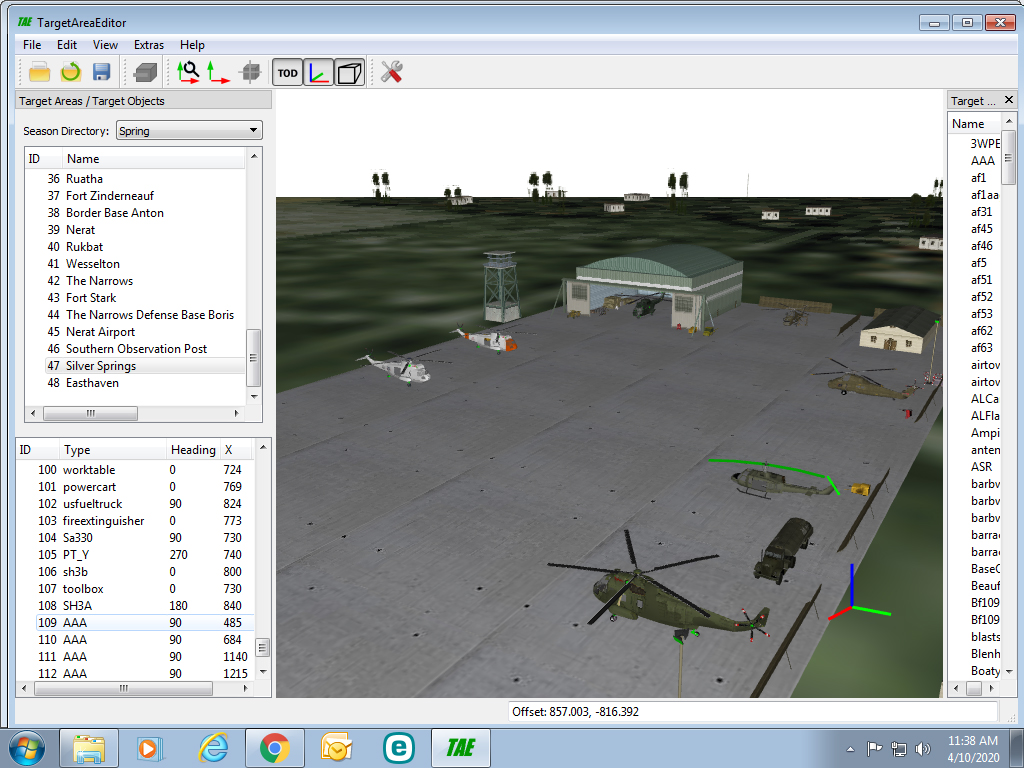Click the TAE taskbar button
This screenshot has height=768, width=1024.
tap(460, 748)
